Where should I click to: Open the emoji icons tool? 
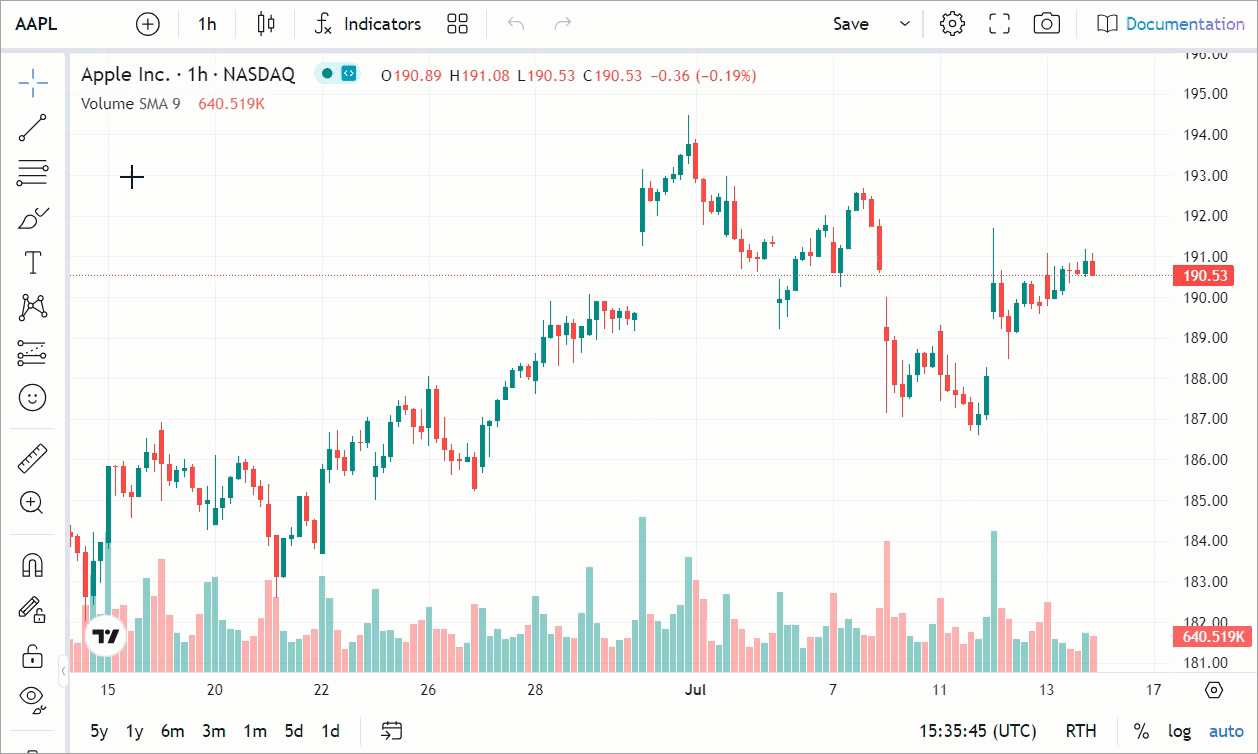[33, 398]
